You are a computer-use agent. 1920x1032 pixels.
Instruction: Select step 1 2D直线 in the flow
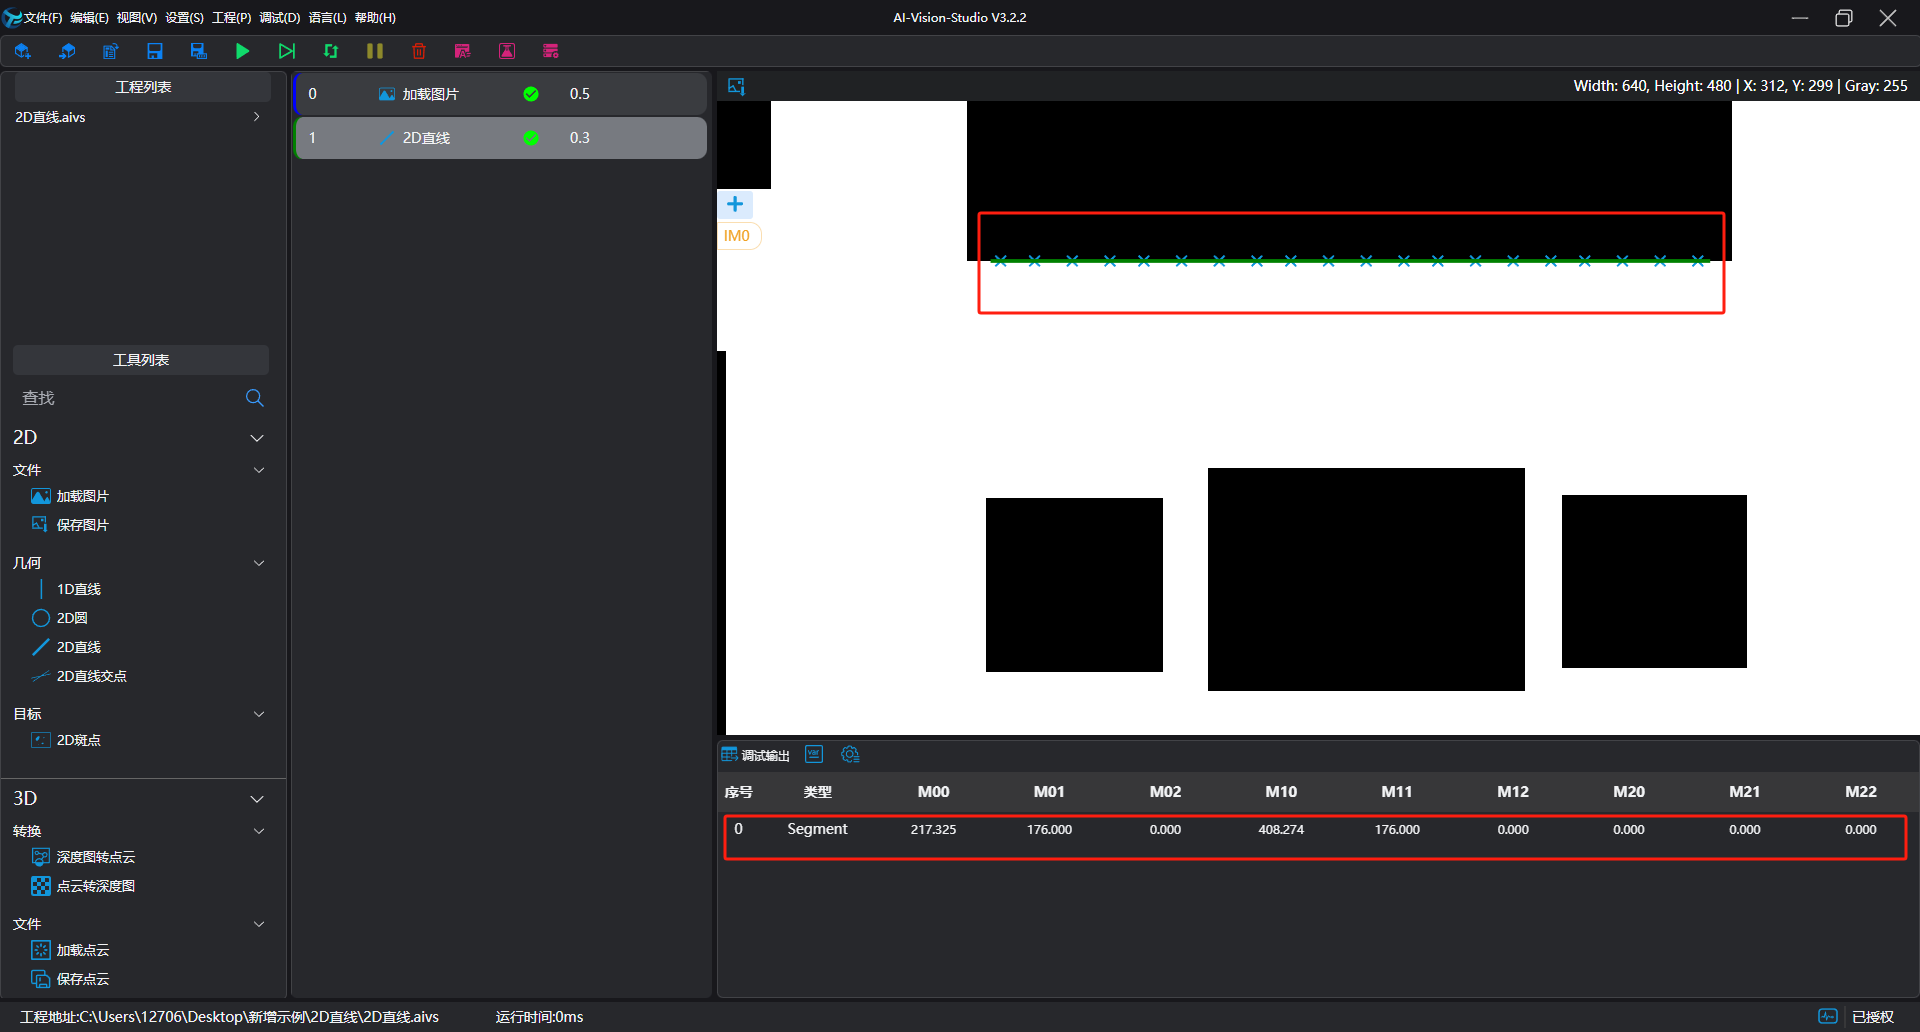pos(501,138)
